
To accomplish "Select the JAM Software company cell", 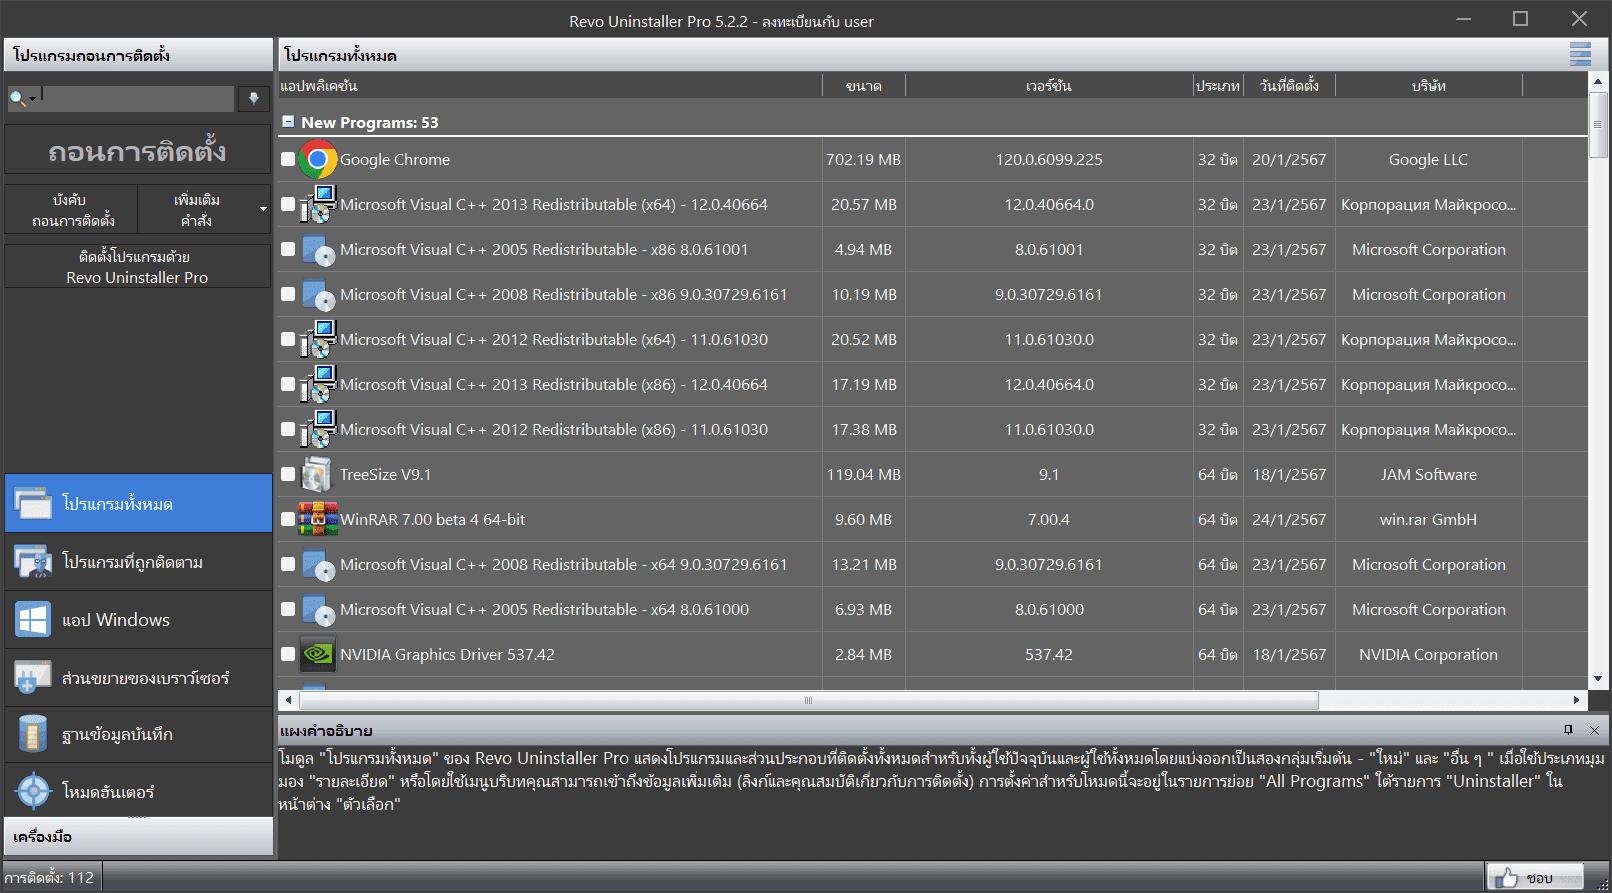I will pos(1429,474).
